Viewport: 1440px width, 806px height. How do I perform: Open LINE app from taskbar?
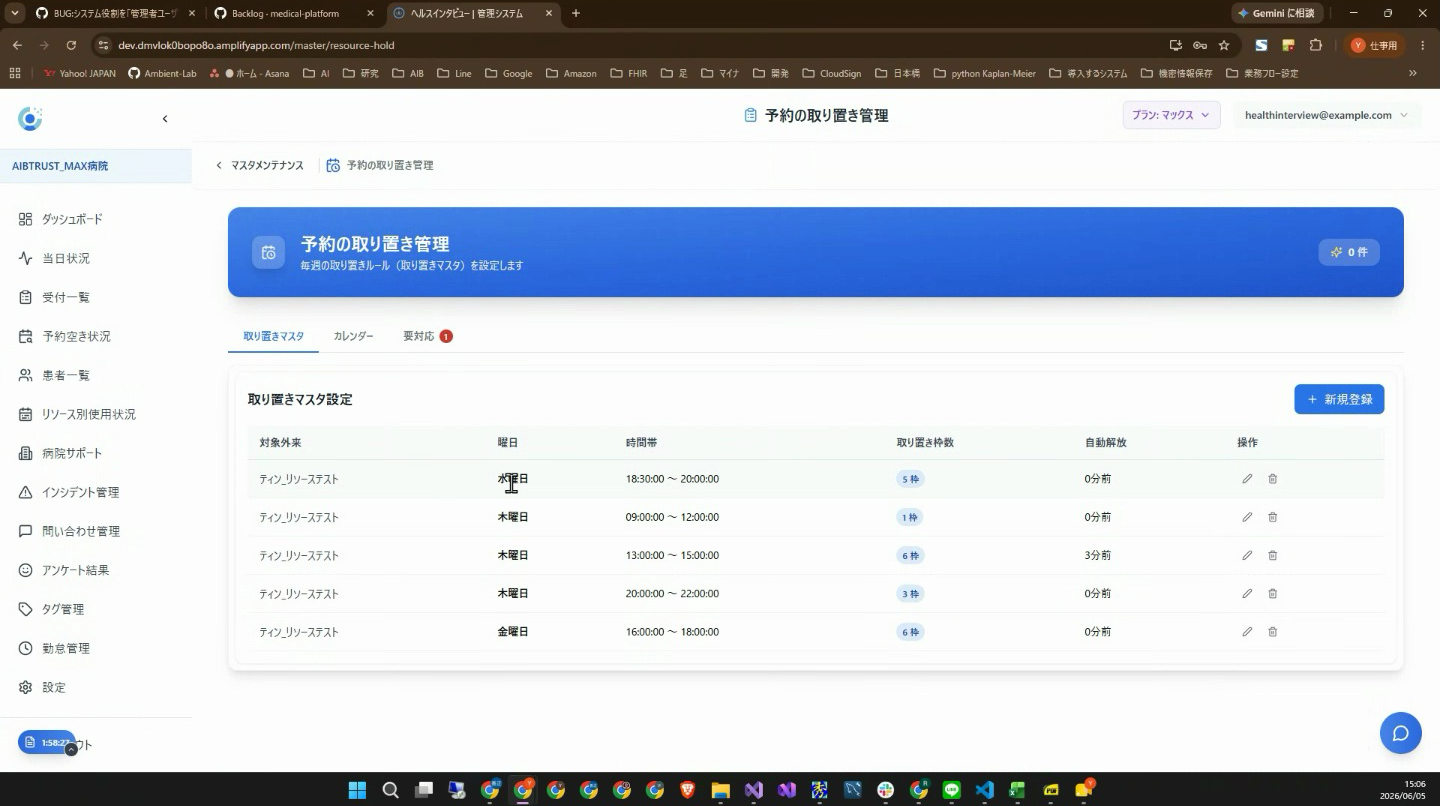coord(951,790)
